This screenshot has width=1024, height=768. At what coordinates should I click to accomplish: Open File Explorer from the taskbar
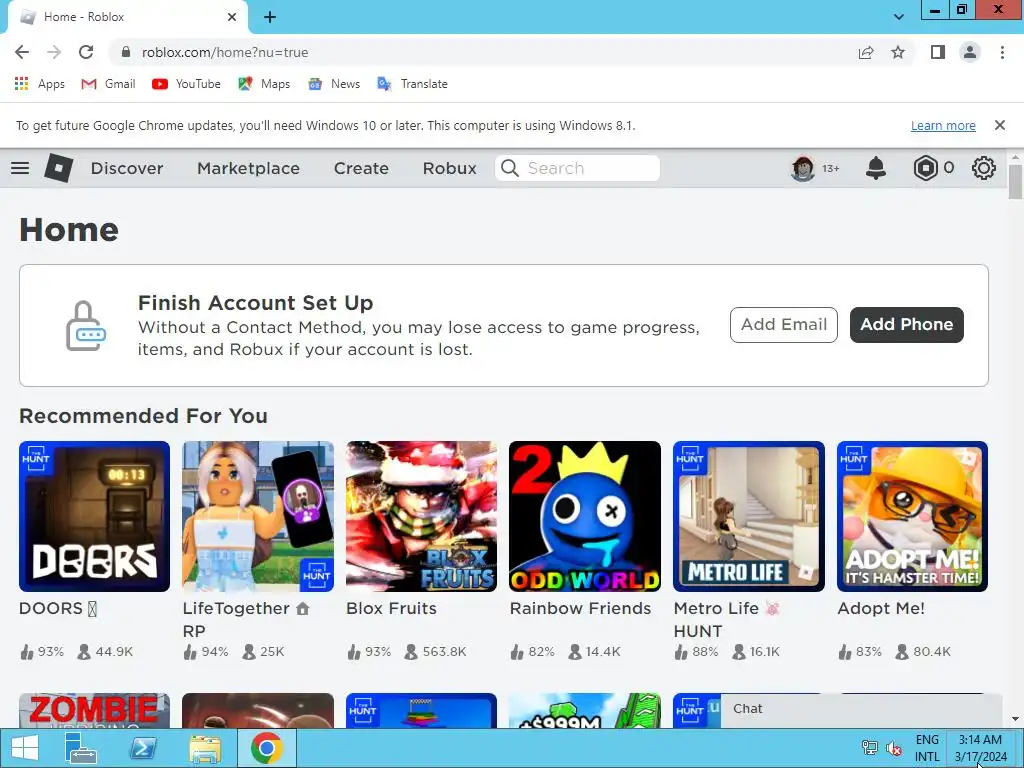205,748
